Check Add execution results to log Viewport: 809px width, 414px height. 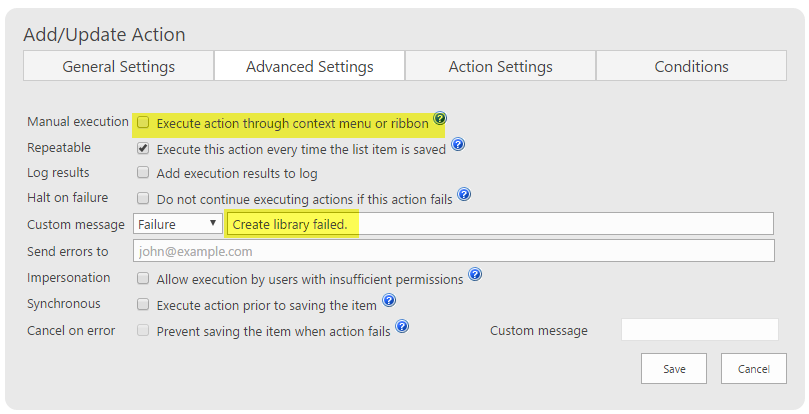(x=143, y=172)
